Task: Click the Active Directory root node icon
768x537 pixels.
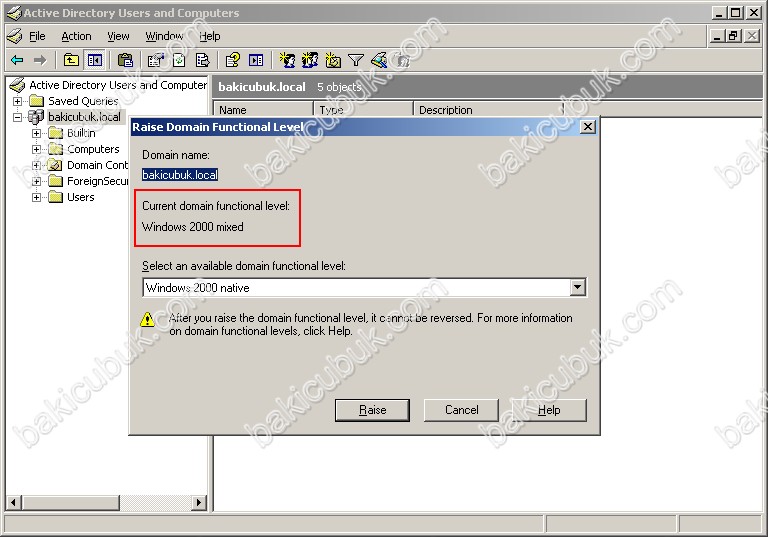Action: pos(17,85)
